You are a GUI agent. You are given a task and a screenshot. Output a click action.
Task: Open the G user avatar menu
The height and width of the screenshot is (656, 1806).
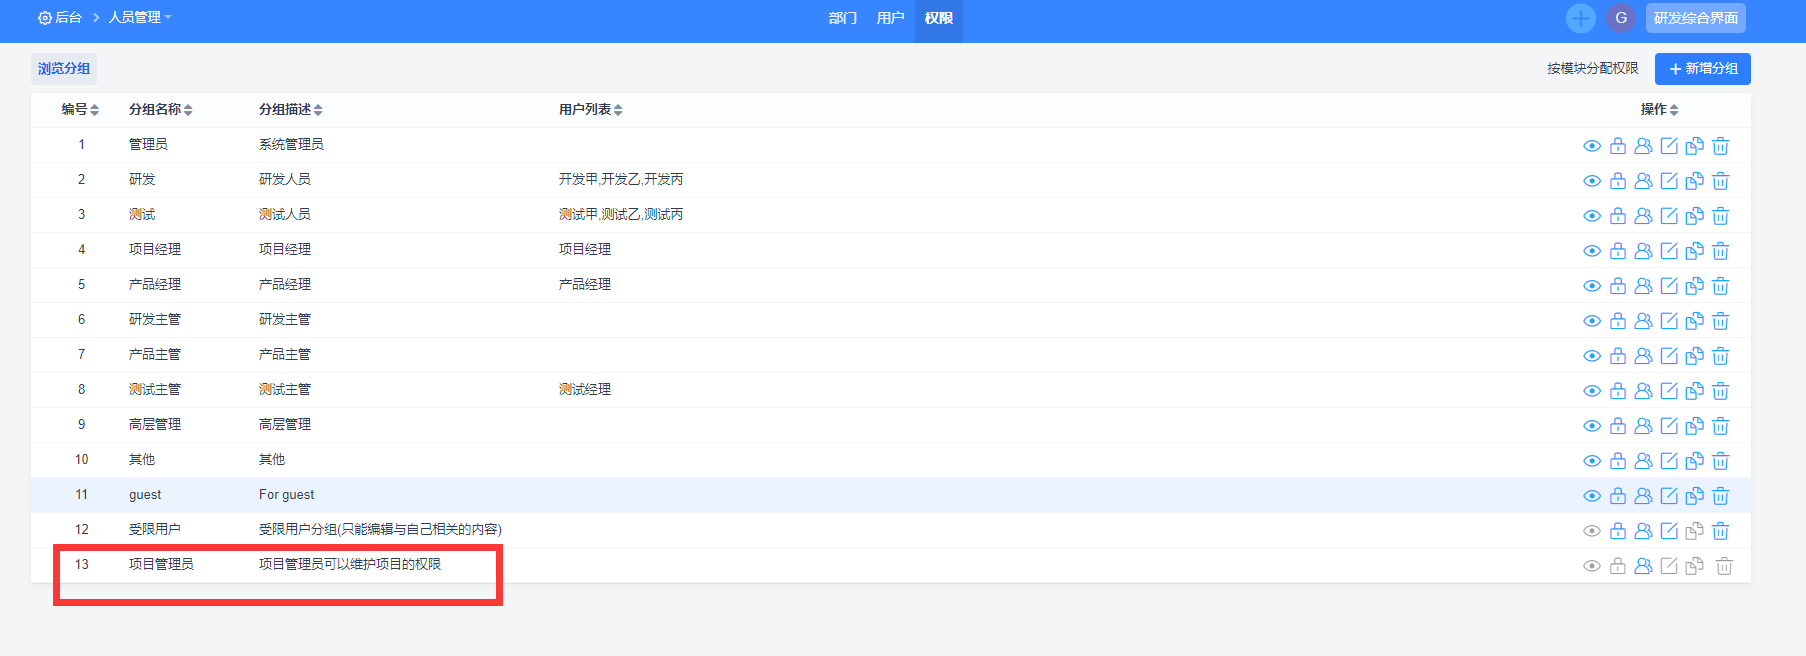click(x=1621, y=18)
